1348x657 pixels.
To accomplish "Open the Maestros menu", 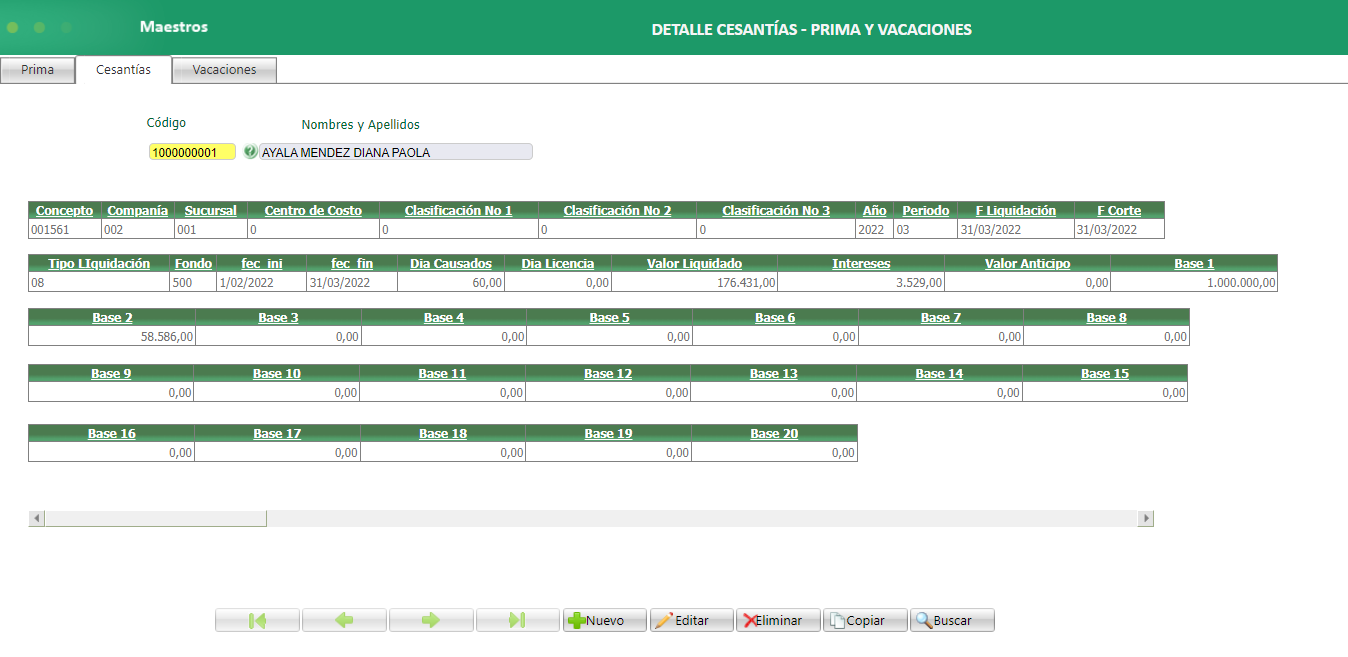I will pyautogui.click(x=174, y=27).
